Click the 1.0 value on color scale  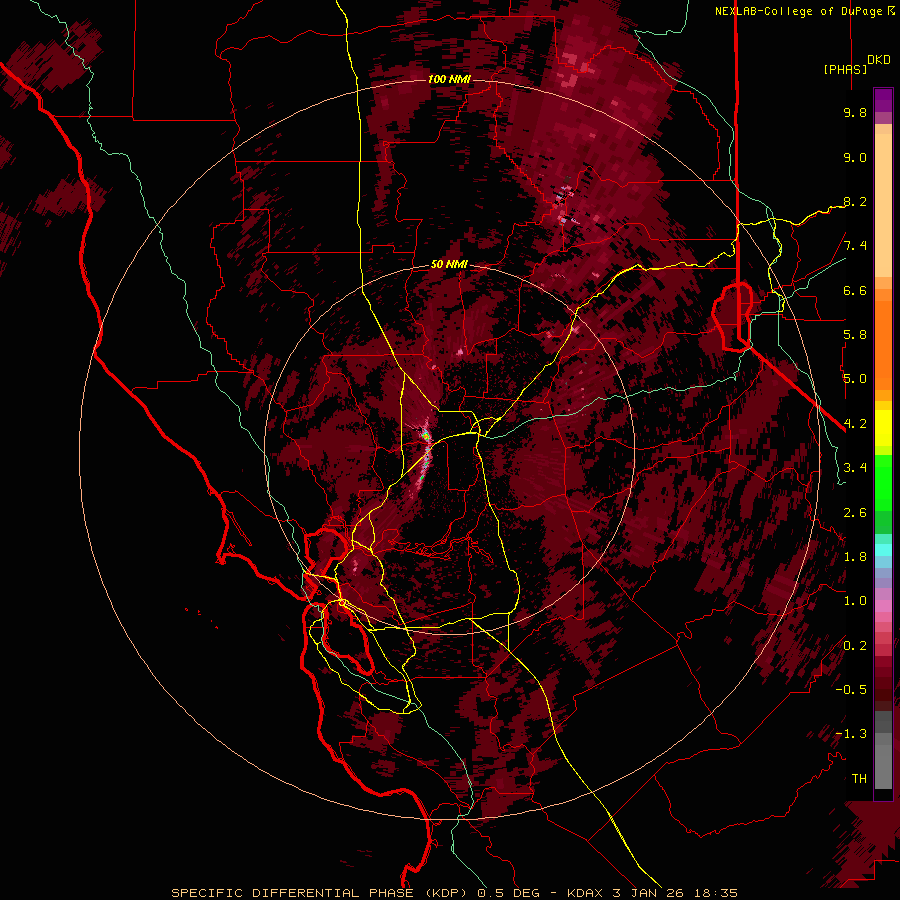tap(855, 601)
